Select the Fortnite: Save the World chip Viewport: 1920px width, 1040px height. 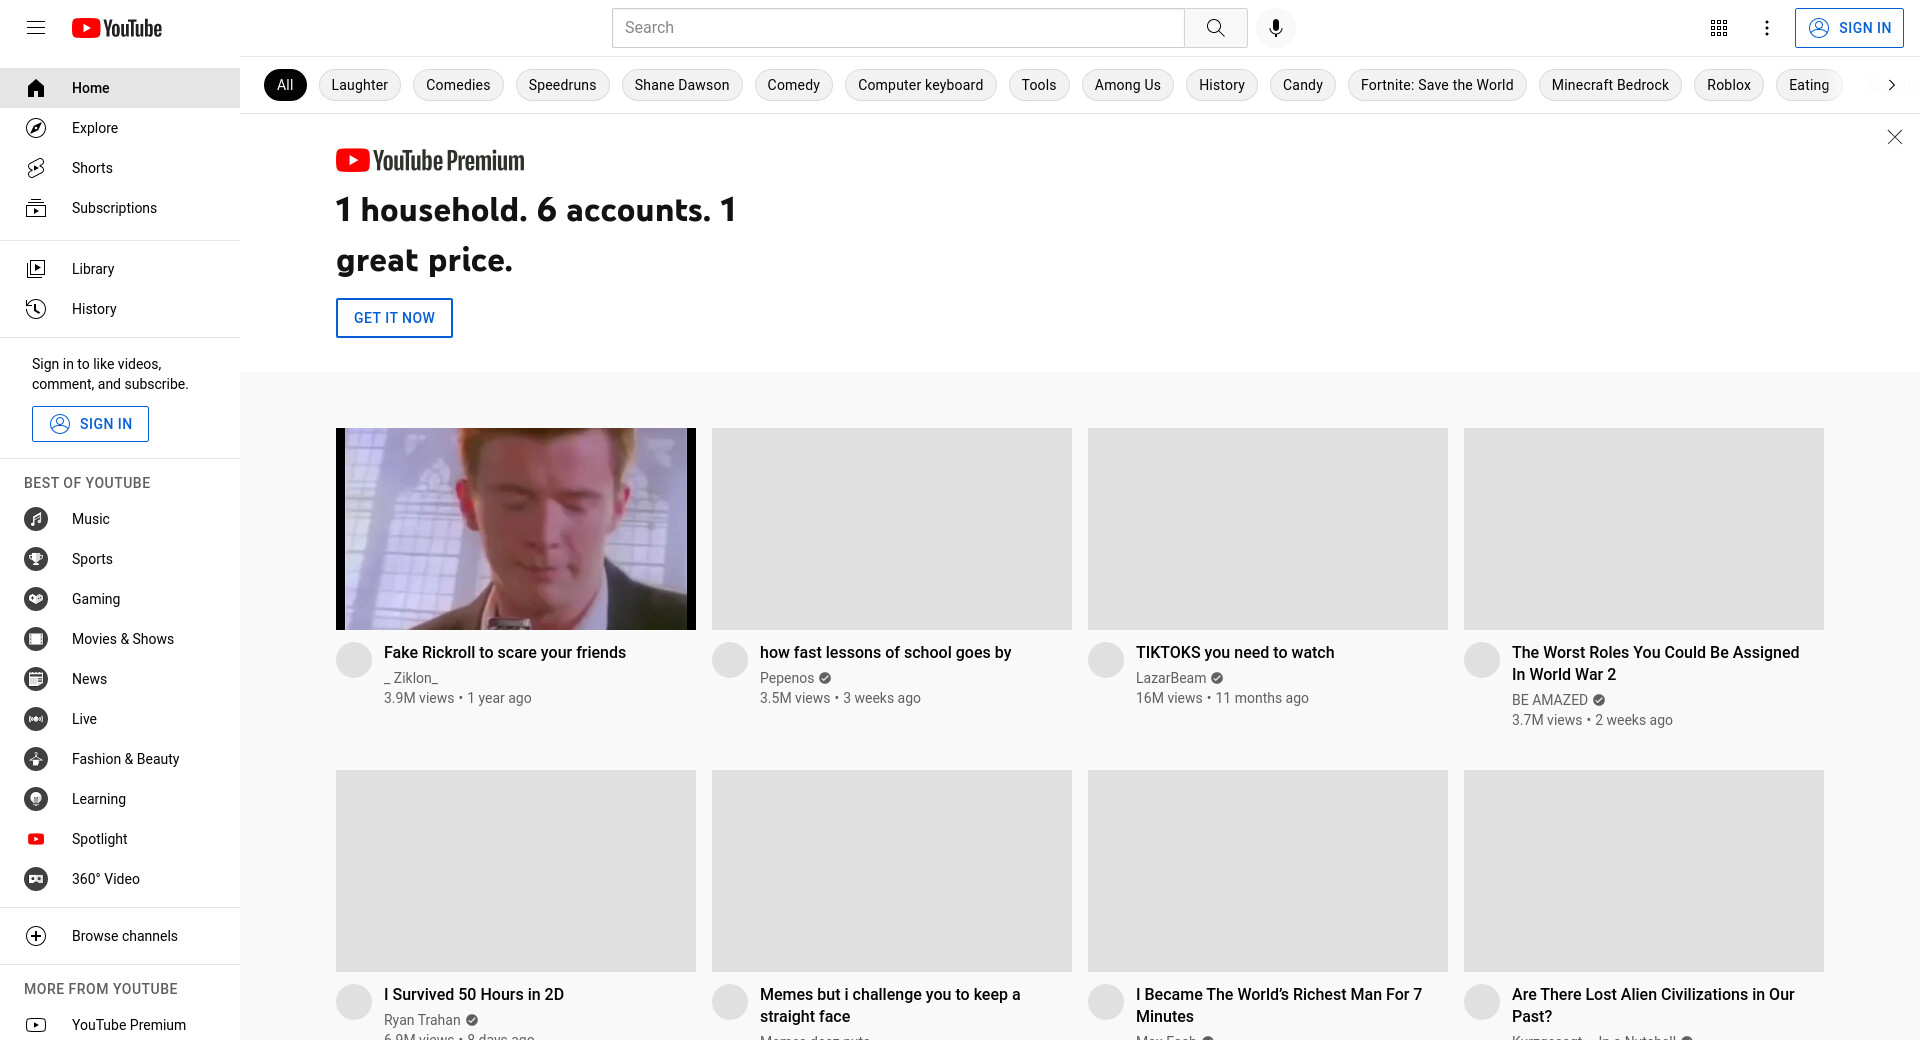point(1437,85)
